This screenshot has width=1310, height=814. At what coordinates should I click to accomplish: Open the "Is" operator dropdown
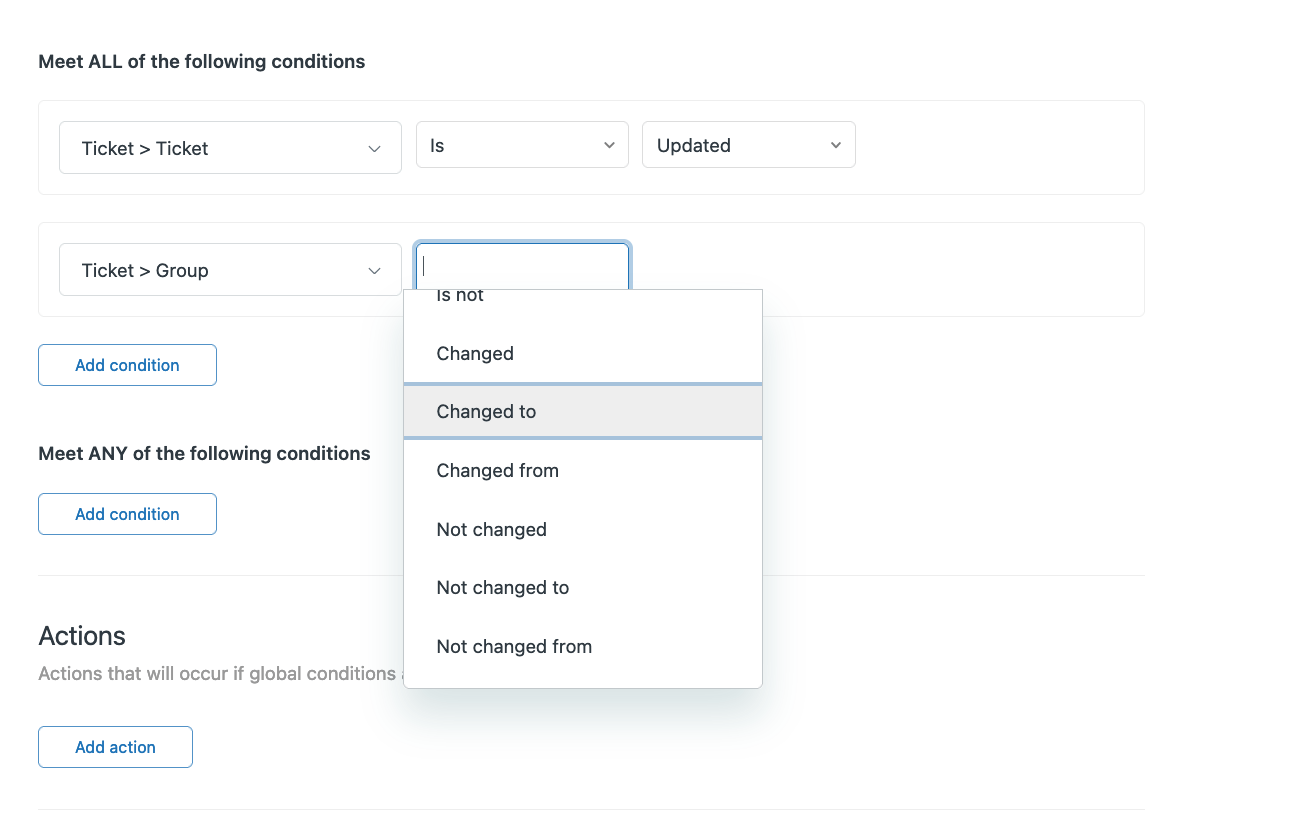[x=521, y=144]
